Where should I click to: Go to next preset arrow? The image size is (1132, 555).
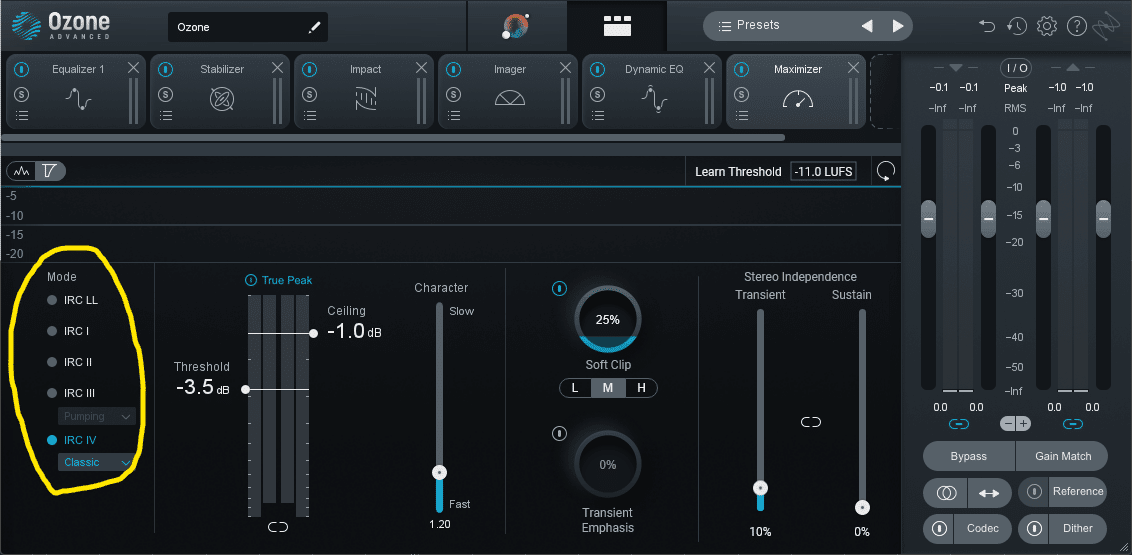897,26
